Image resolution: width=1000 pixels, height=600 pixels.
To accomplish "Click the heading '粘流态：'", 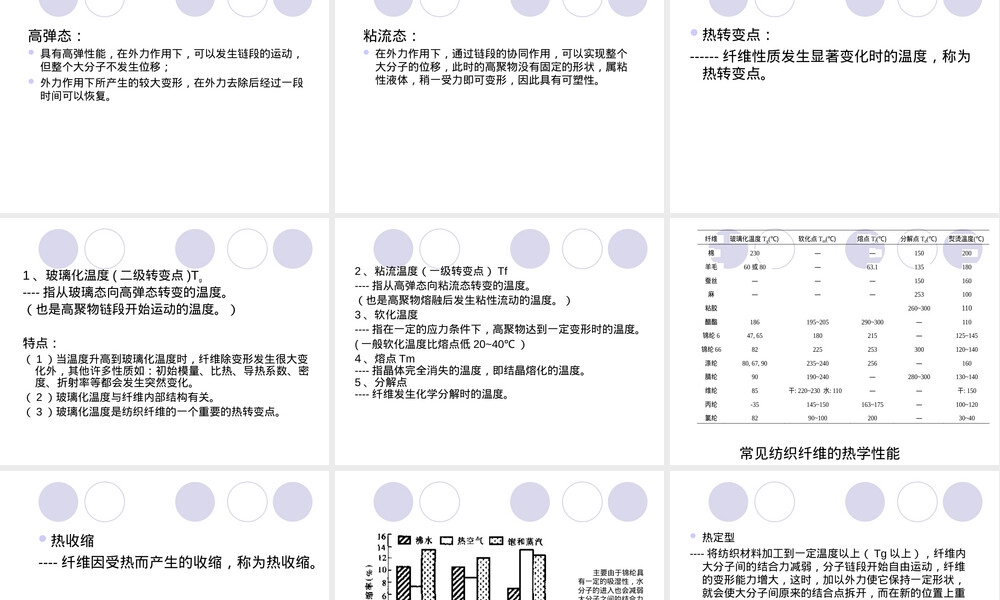I will click(391, 36).
